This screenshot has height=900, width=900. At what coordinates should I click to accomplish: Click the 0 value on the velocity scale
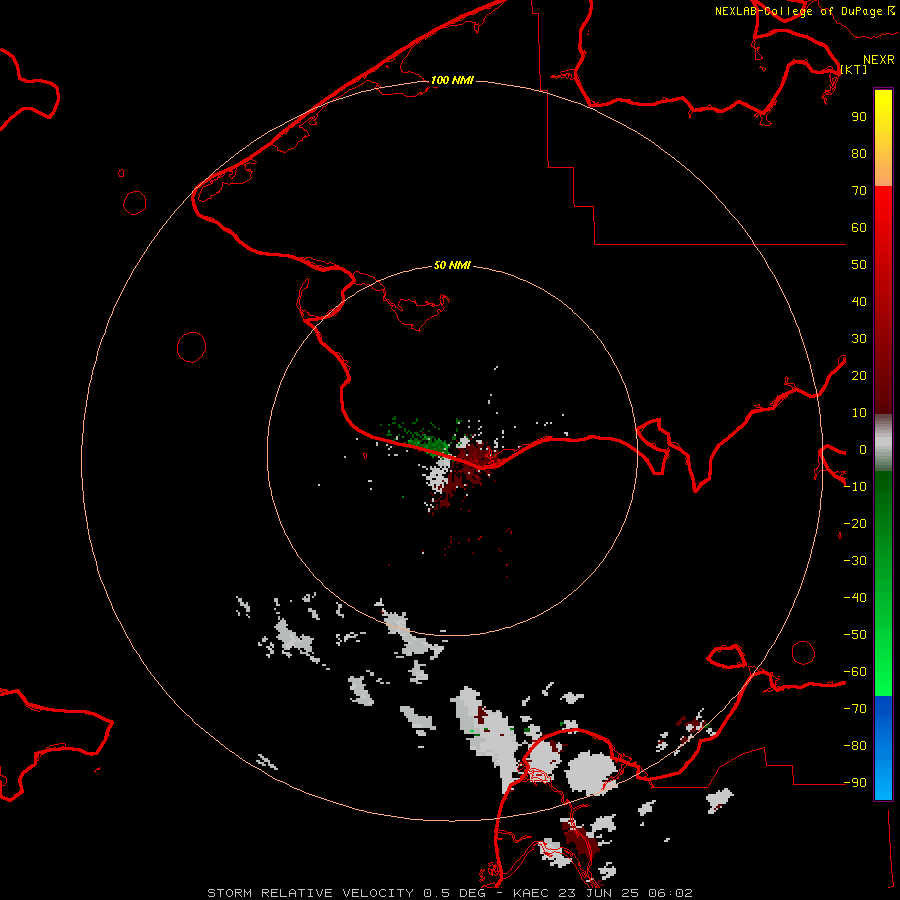tap(863, 450)
